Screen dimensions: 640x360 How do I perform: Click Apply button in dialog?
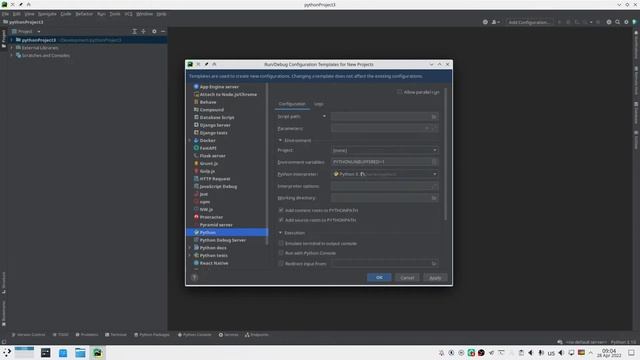click(x=435, y=278)
